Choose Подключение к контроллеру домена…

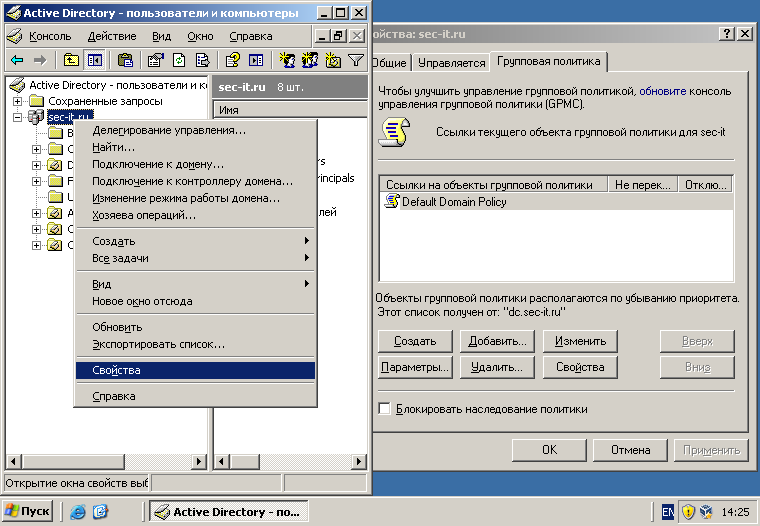point(195,181)
